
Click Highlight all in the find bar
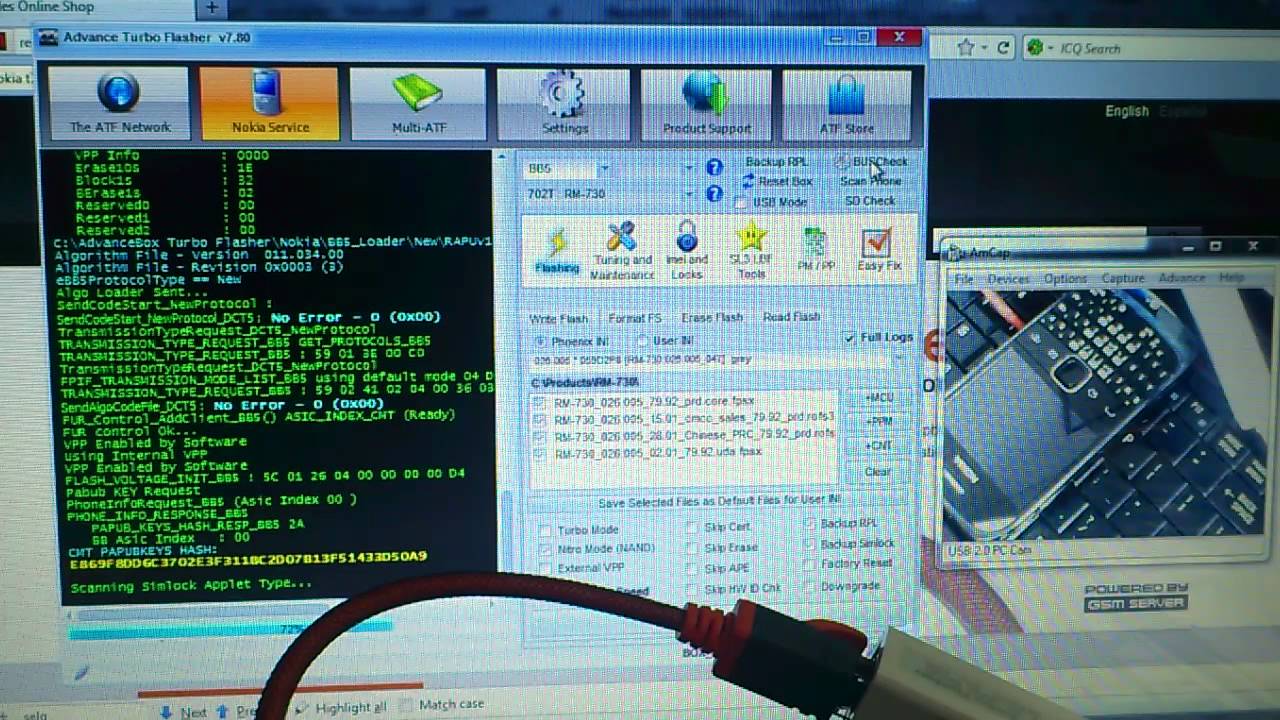point(341,708)
